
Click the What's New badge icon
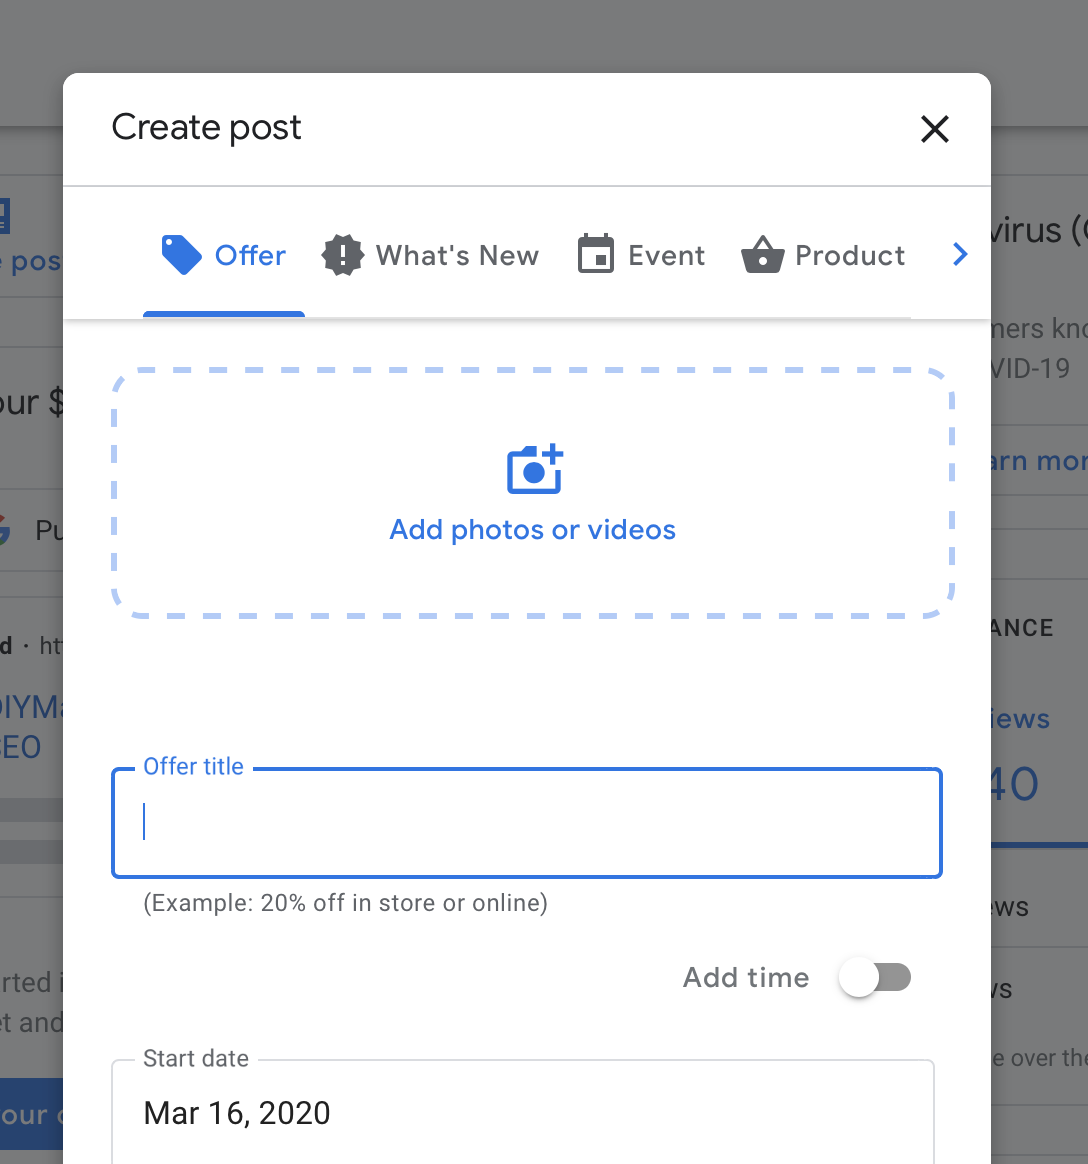[343, 255]
